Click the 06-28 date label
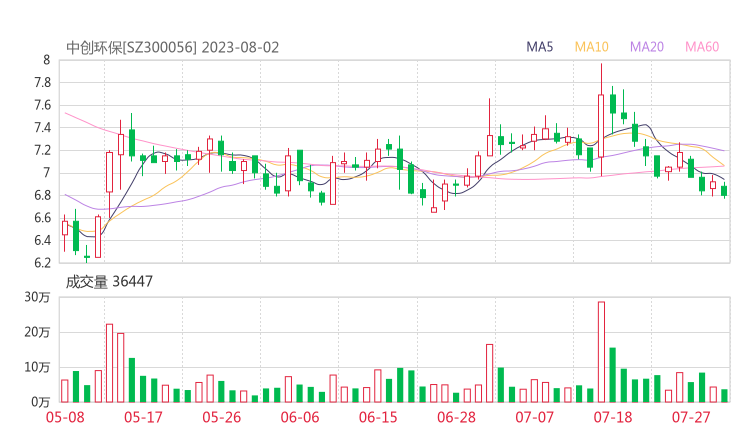The height and width of the screenshot is (440, 740). 456,417
